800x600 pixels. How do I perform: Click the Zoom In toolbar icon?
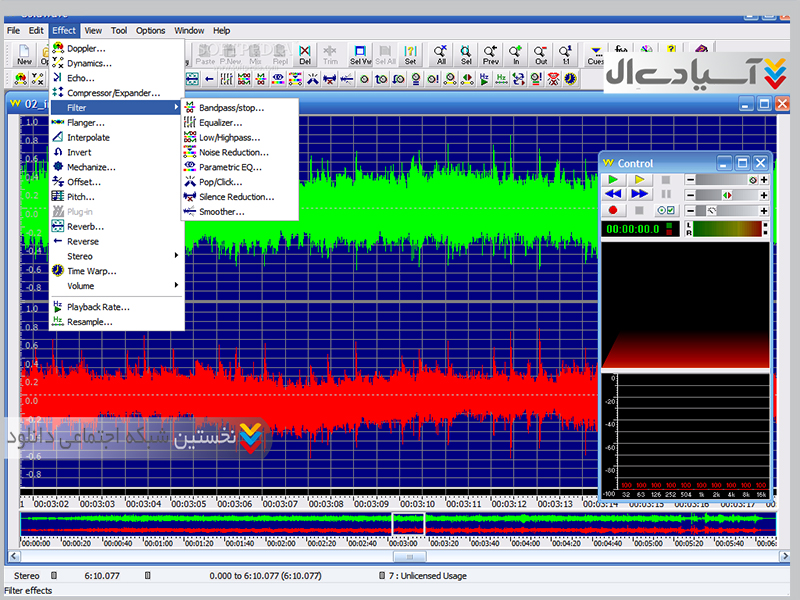(x=516, y=54)
